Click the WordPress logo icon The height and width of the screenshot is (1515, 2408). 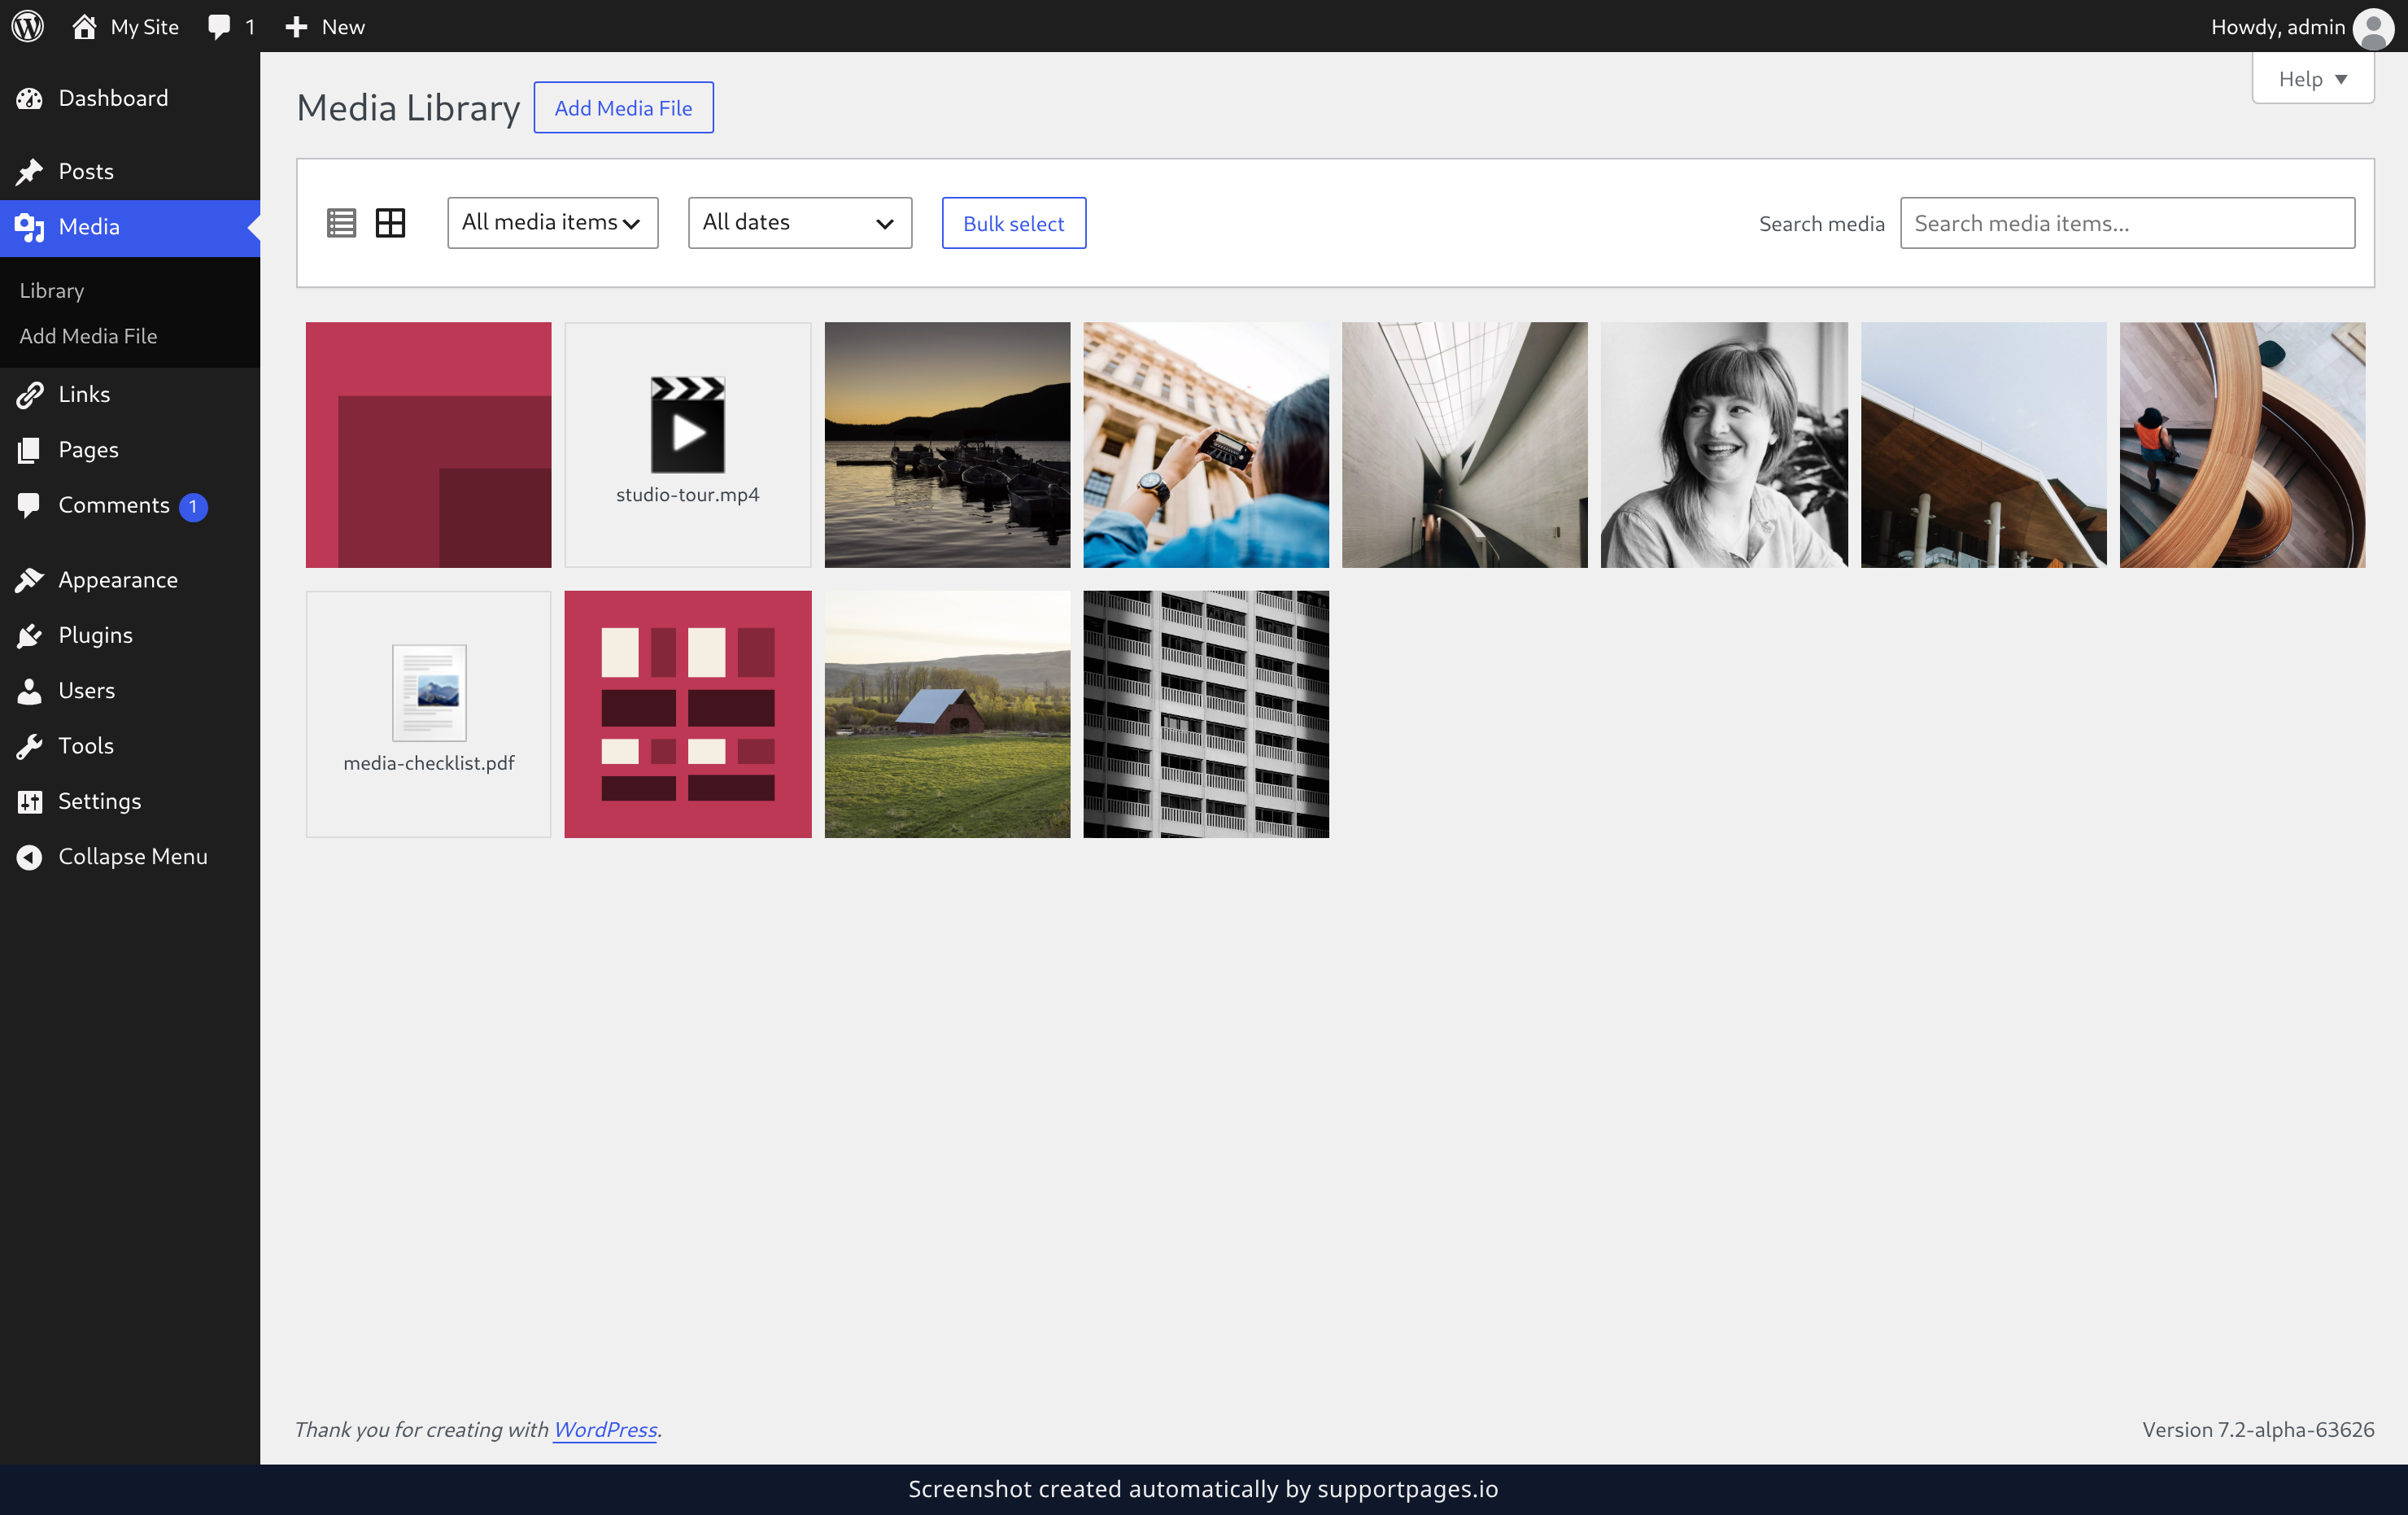pyautogui.click(x=28, y=26)
